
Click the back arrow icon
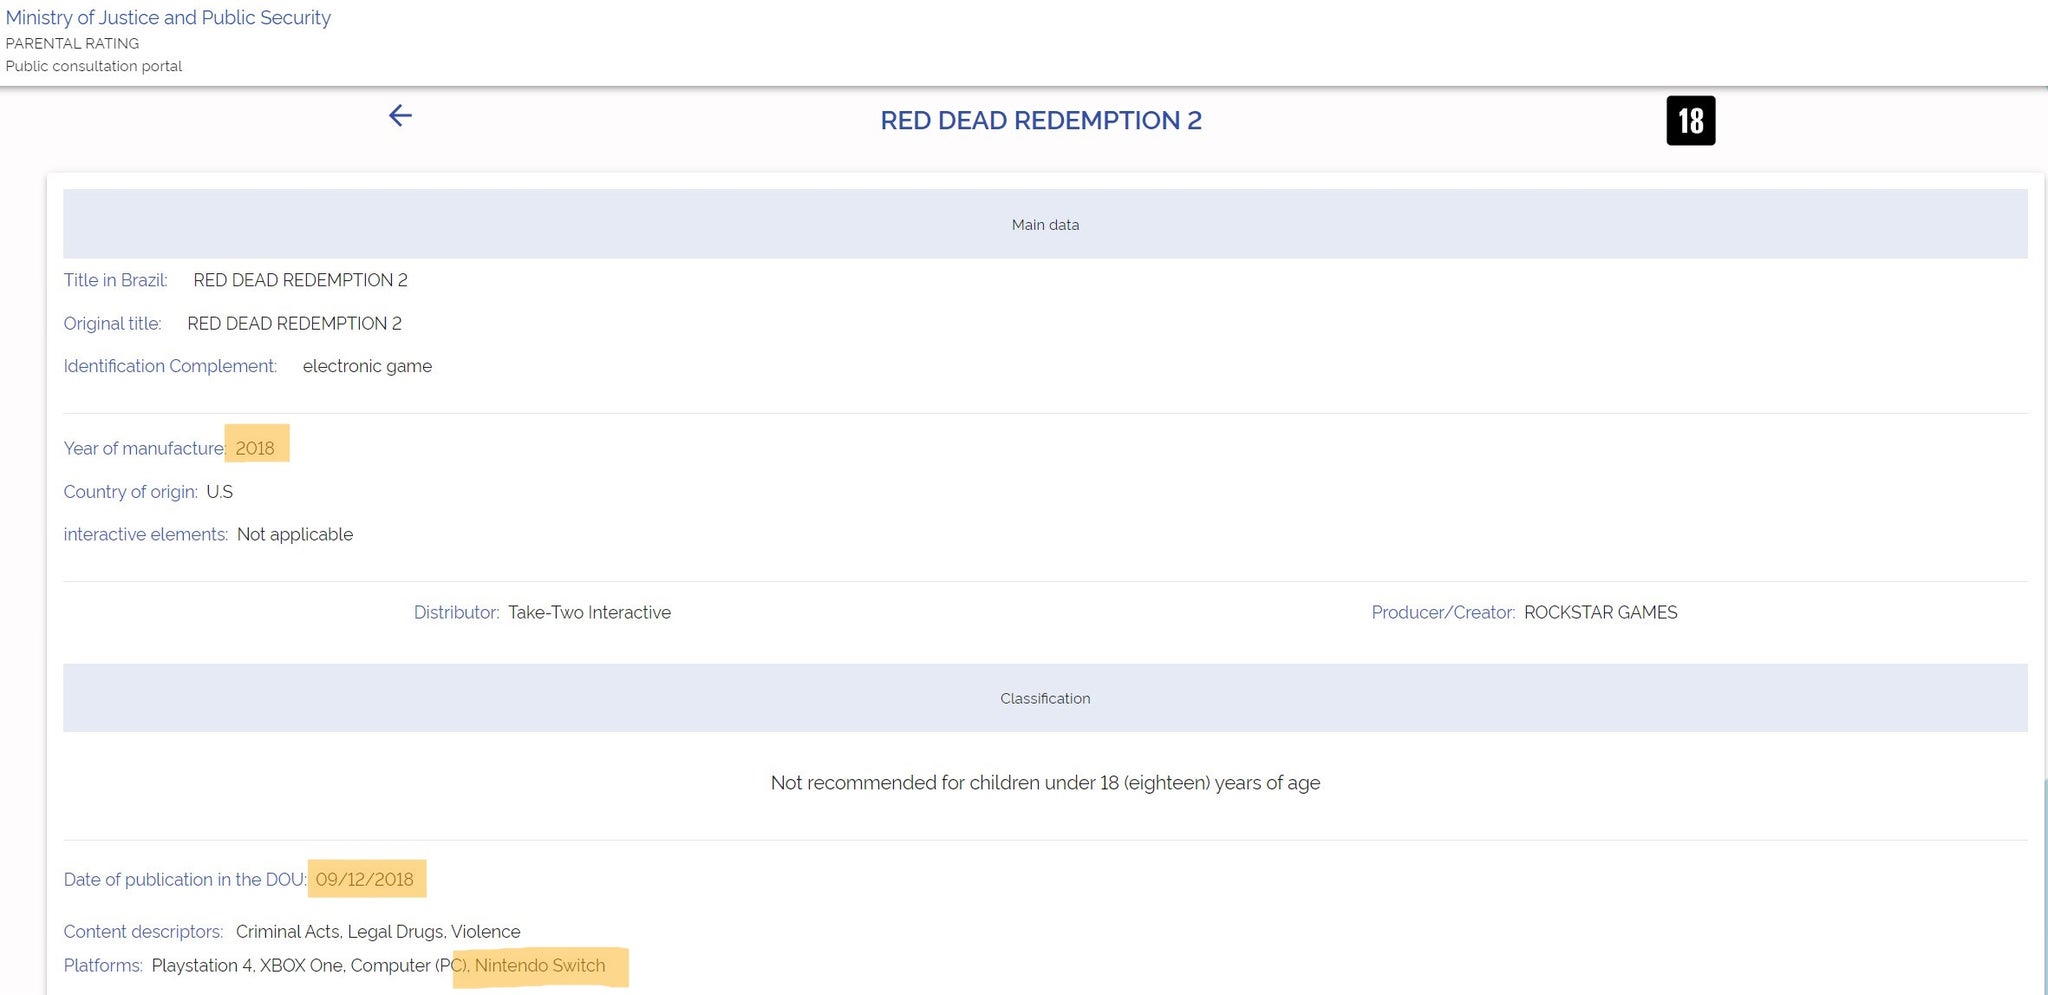(400, 116)
